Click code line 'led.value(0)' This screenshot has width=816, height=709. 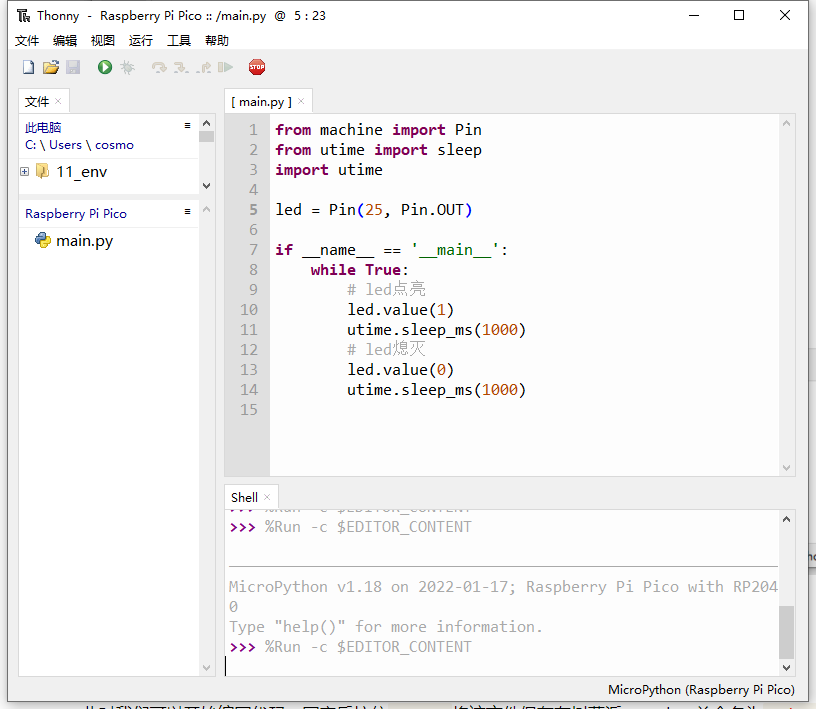pyautogui.click(x=400, y=370)
